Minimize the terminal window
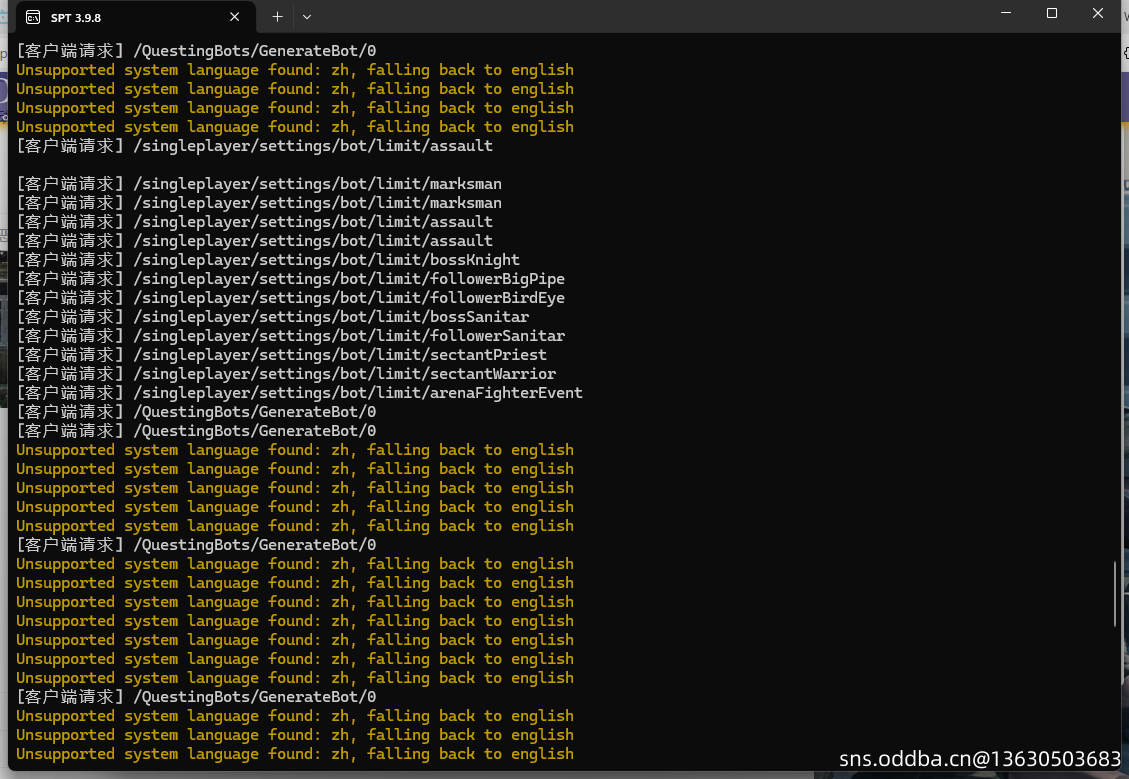The height and width of the screenshot is (779, 1129). tap(1006, 14)
